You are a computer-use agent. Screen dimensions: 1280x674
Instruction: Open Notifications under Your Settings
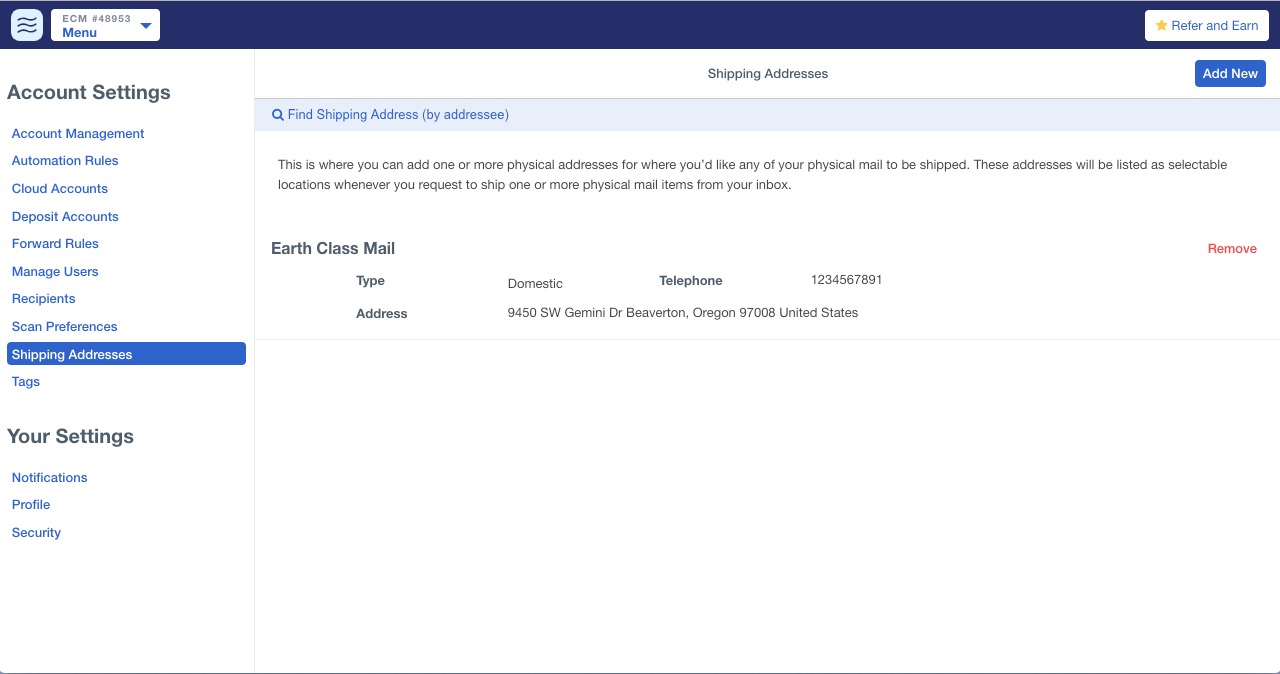[50, 478]
